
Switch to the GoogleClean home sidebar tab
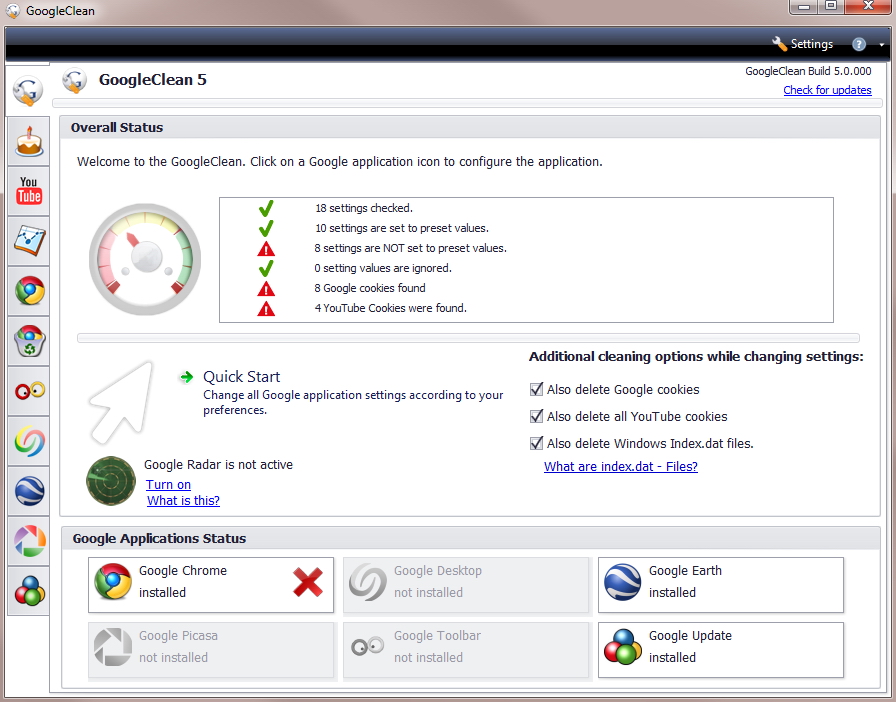[x=28, y=91]
